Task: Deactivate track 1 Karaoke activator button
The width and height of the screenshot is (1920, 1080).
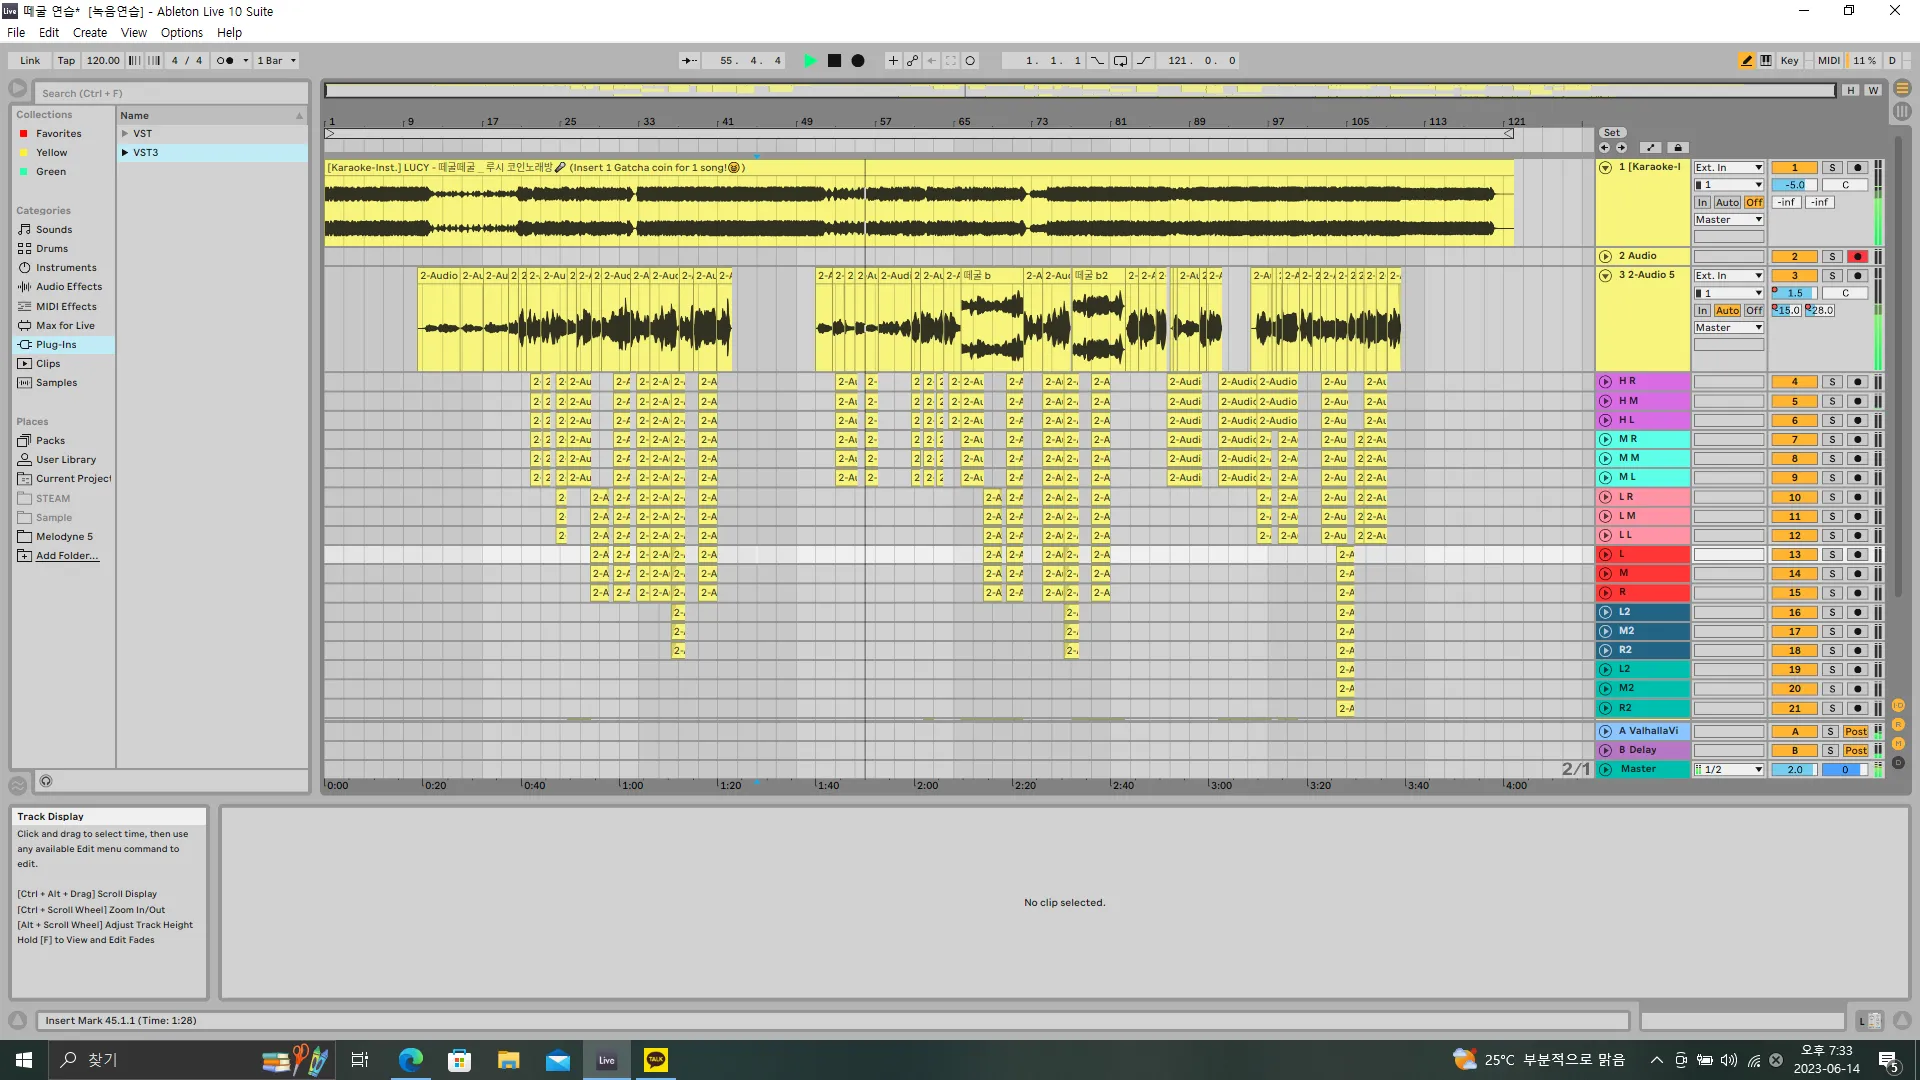Action: click(x=1794, y=168)
